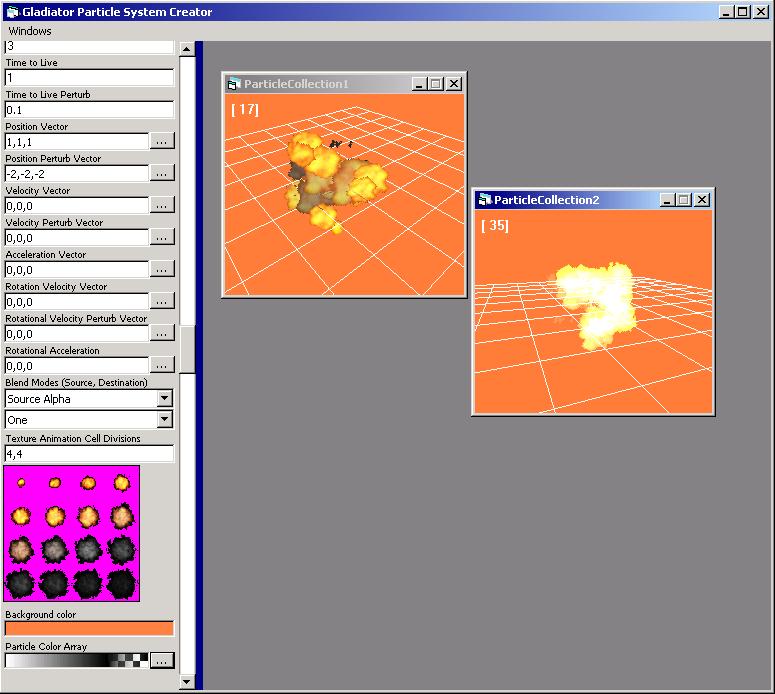Image resolution: width=775 pixels, height=694 pixels.
Task: Click the partially visible top field showing 3
Action: [x=89, y=47]
